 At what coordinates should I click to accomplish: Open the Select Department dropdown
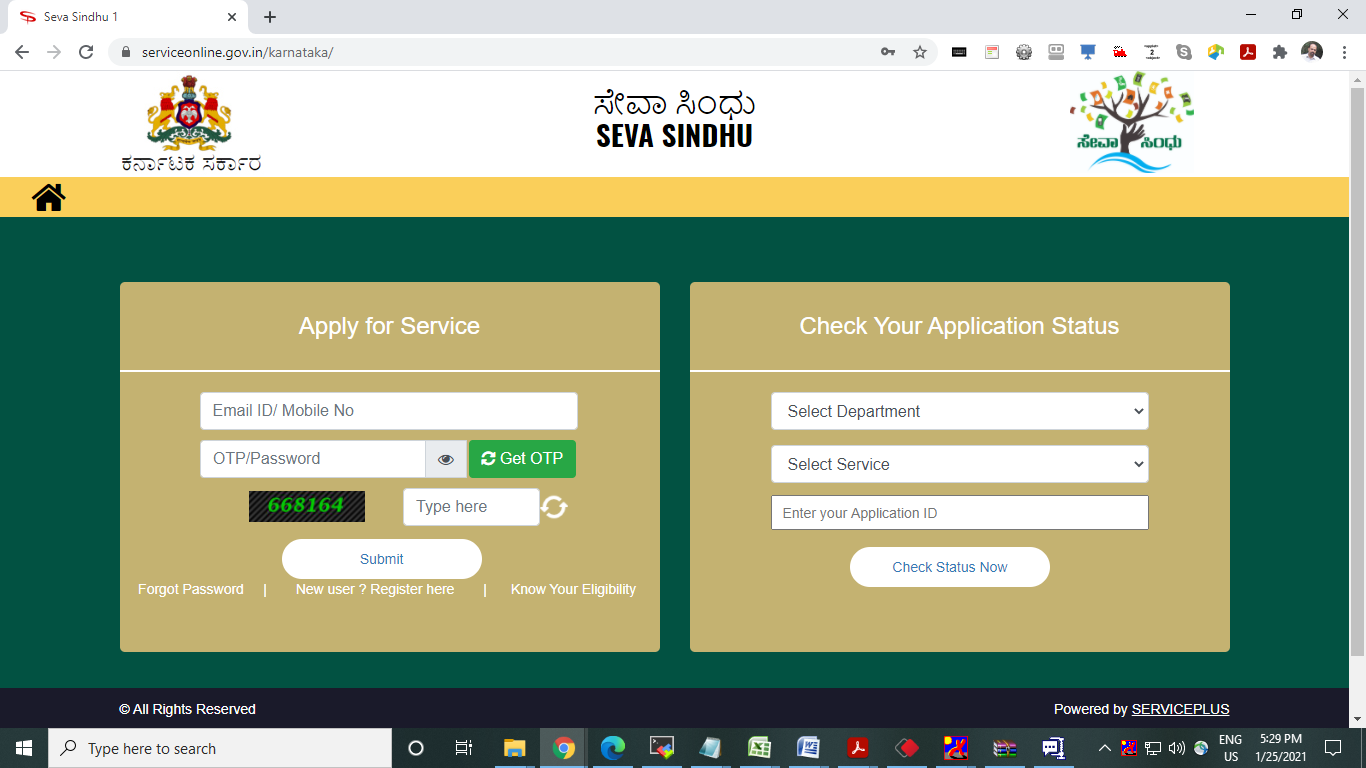point(959,411)
